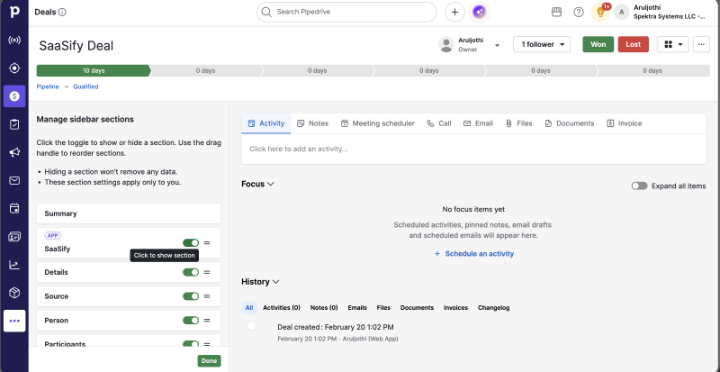This screenshot has height=372, width=720.
Task: Toggle the Source section visibility
Action: [x=191, y=296]
